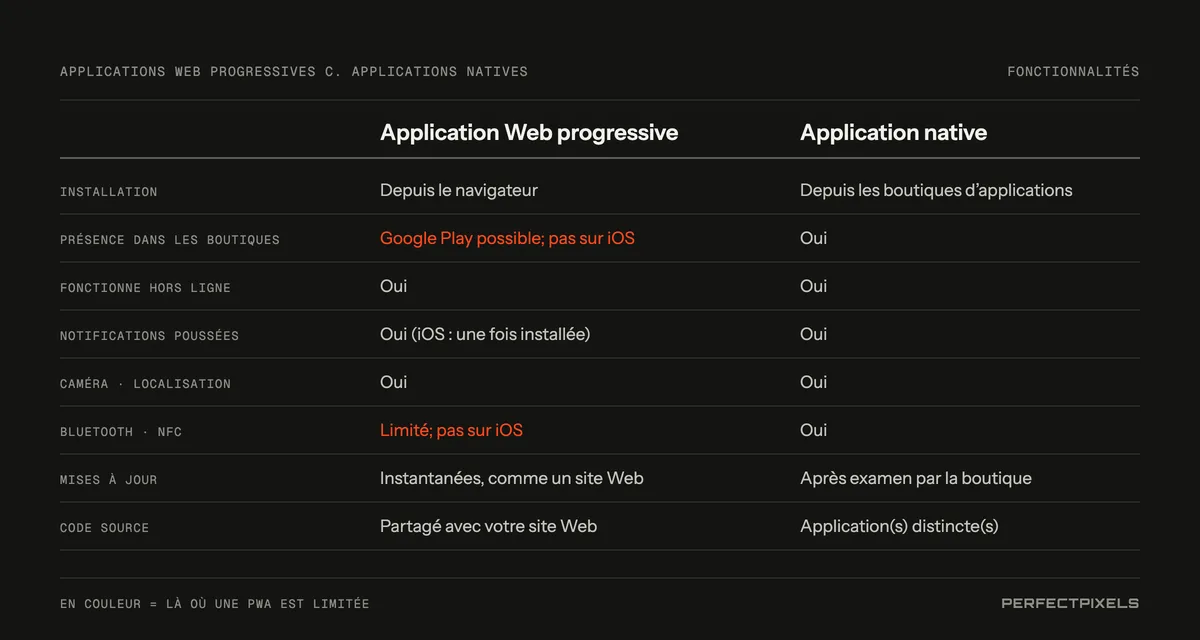
Task: Select the "CODE SOURCE" row label
Action: pos(104,528)
